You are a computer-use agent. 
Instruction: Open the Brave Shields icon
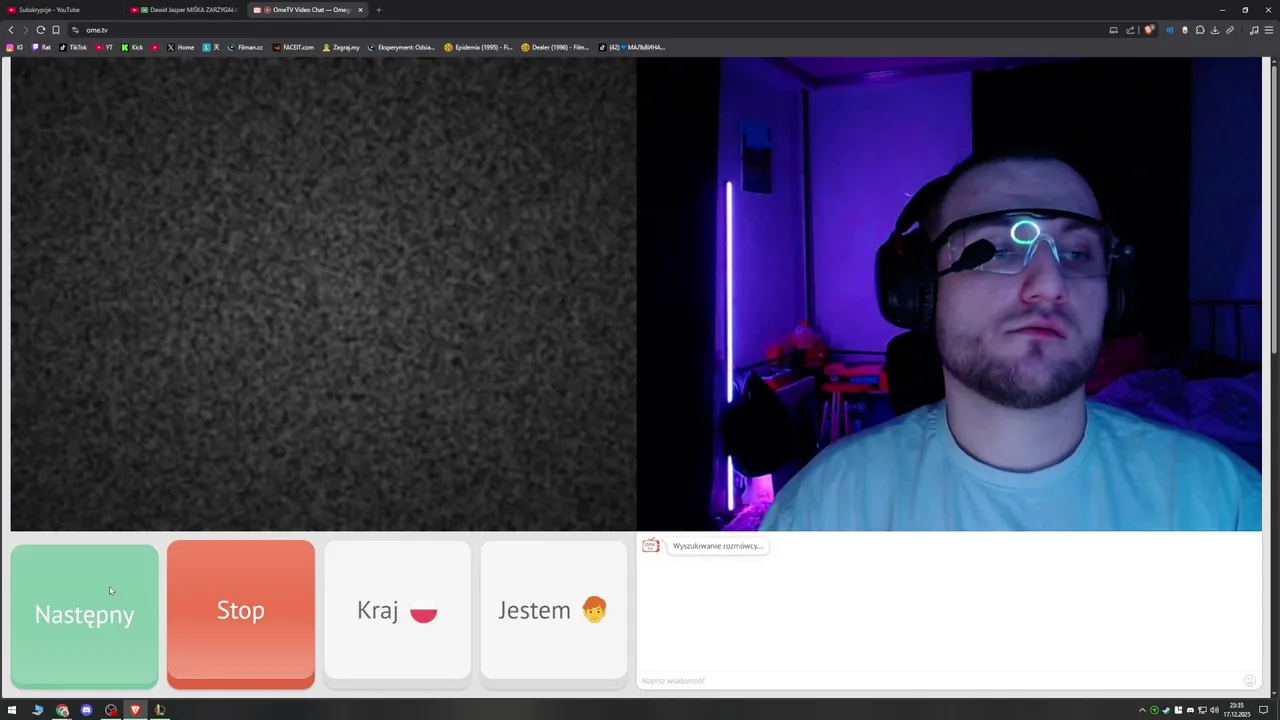(1149, 30)
